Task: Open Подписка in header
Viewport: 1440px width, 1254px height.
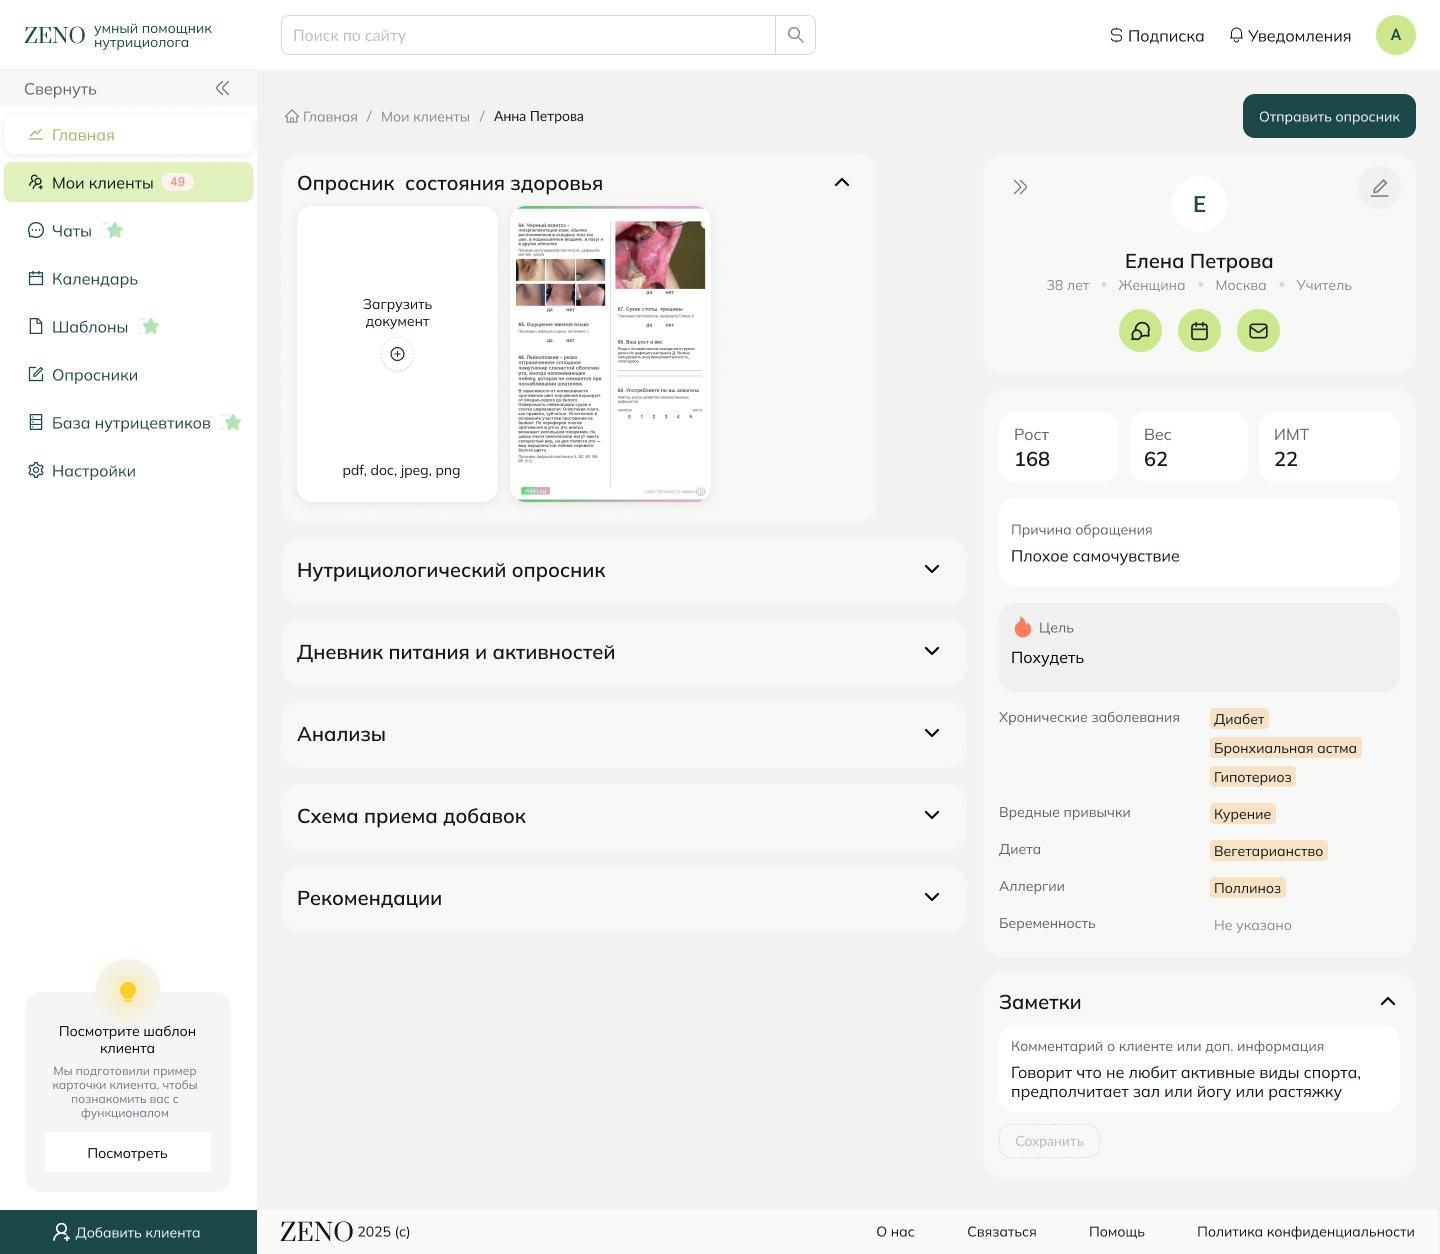Action: click(x=1157, y=36)
